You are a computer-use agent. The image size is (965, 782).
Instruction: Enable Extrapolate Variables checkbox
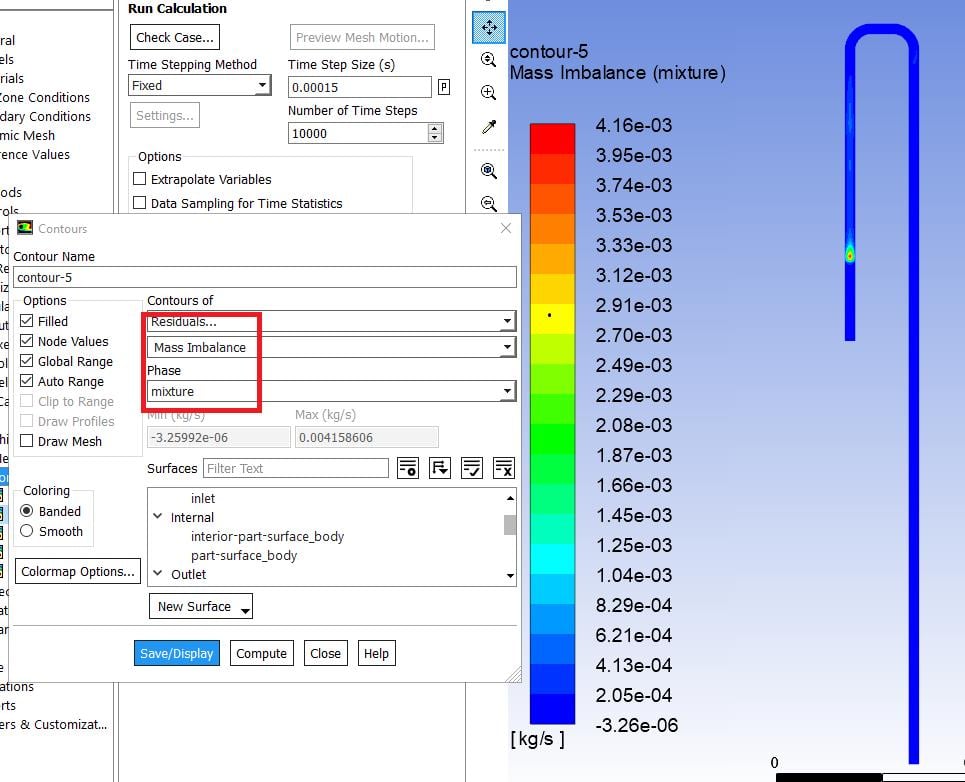point(140,179)
